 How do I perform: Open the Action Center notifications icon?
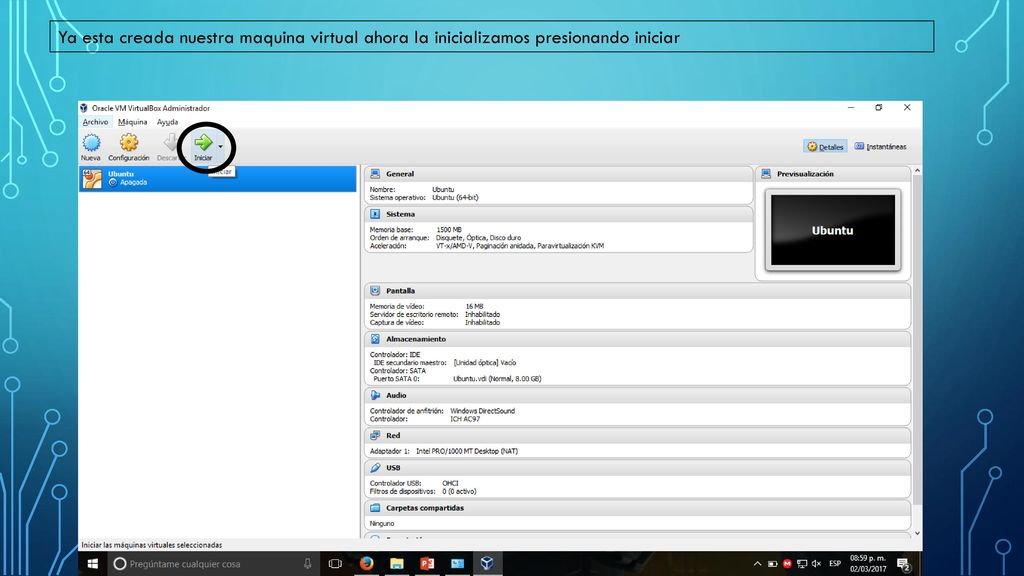(x=904, y=564)
